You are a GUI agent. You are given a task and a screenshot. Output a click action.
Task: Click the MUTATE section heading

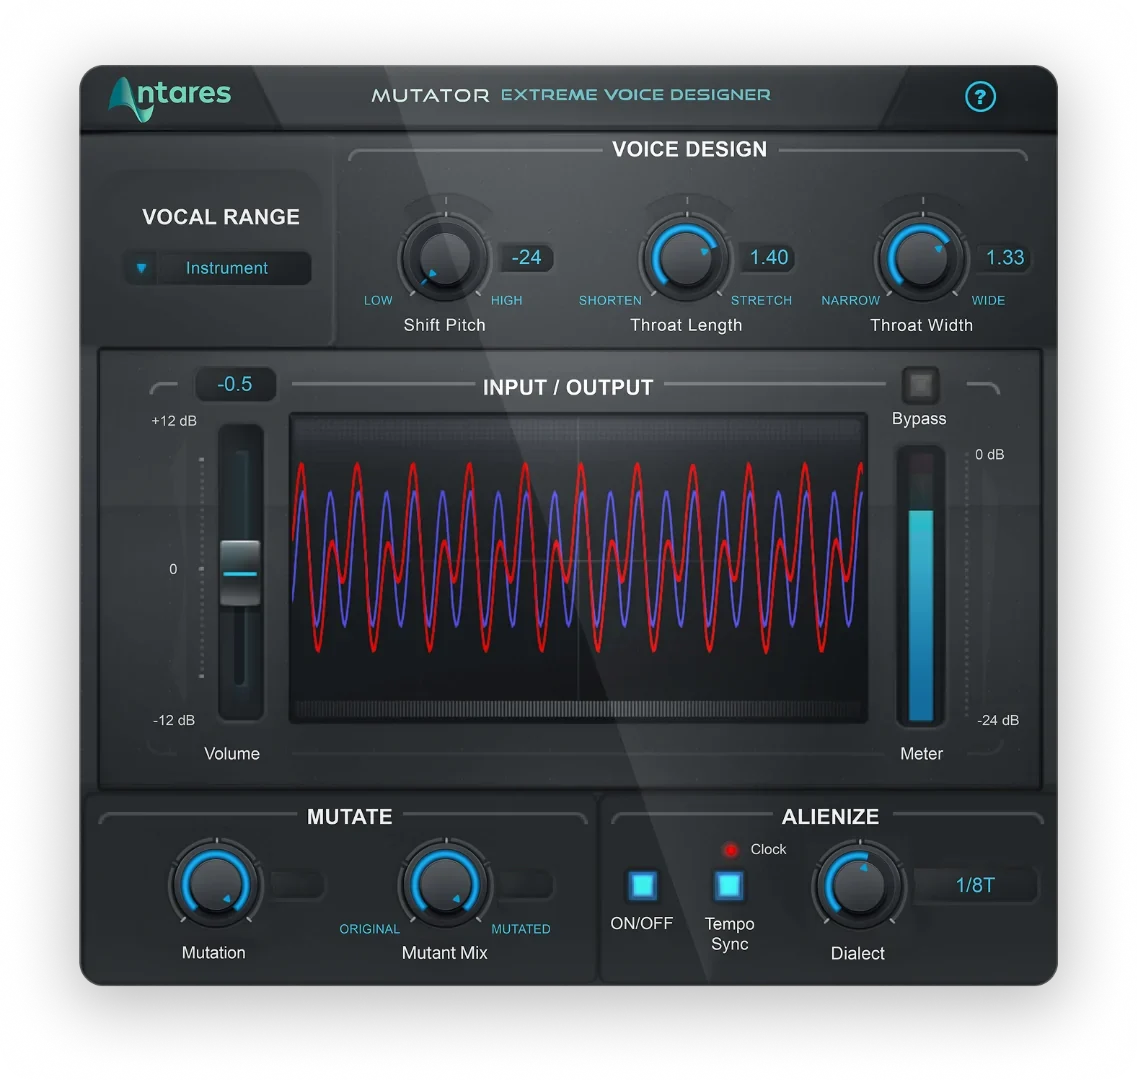click(x=349, y=817)
